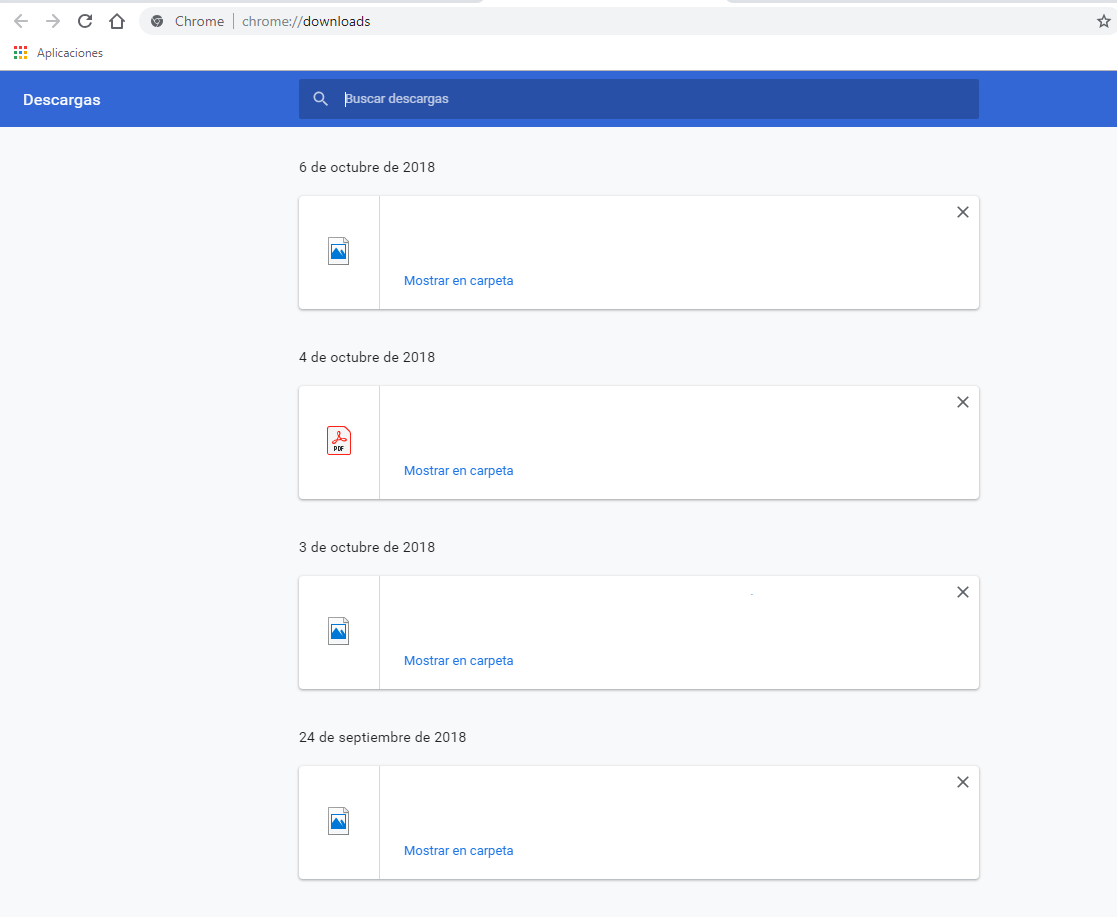The image size is (1118, 922).
Task: Reload the downloads page
Action: (x=85, y=21)
